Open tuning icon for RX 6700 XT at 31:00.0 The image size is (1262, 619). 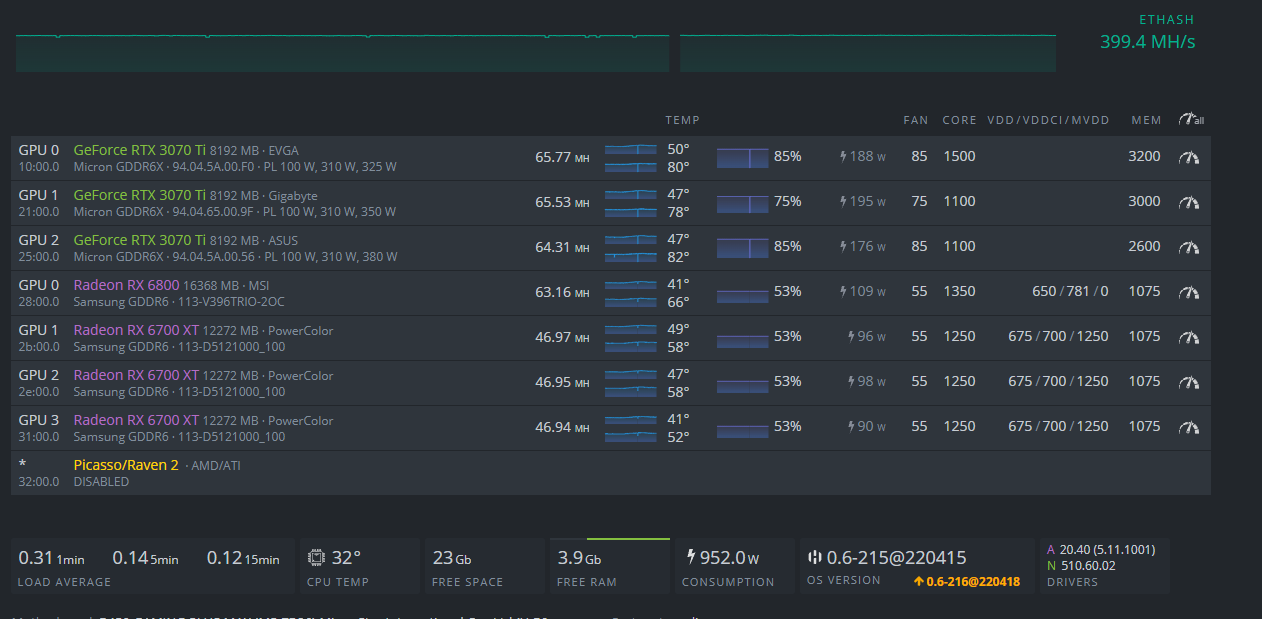pyautogui.click(x=1189, y=427)
